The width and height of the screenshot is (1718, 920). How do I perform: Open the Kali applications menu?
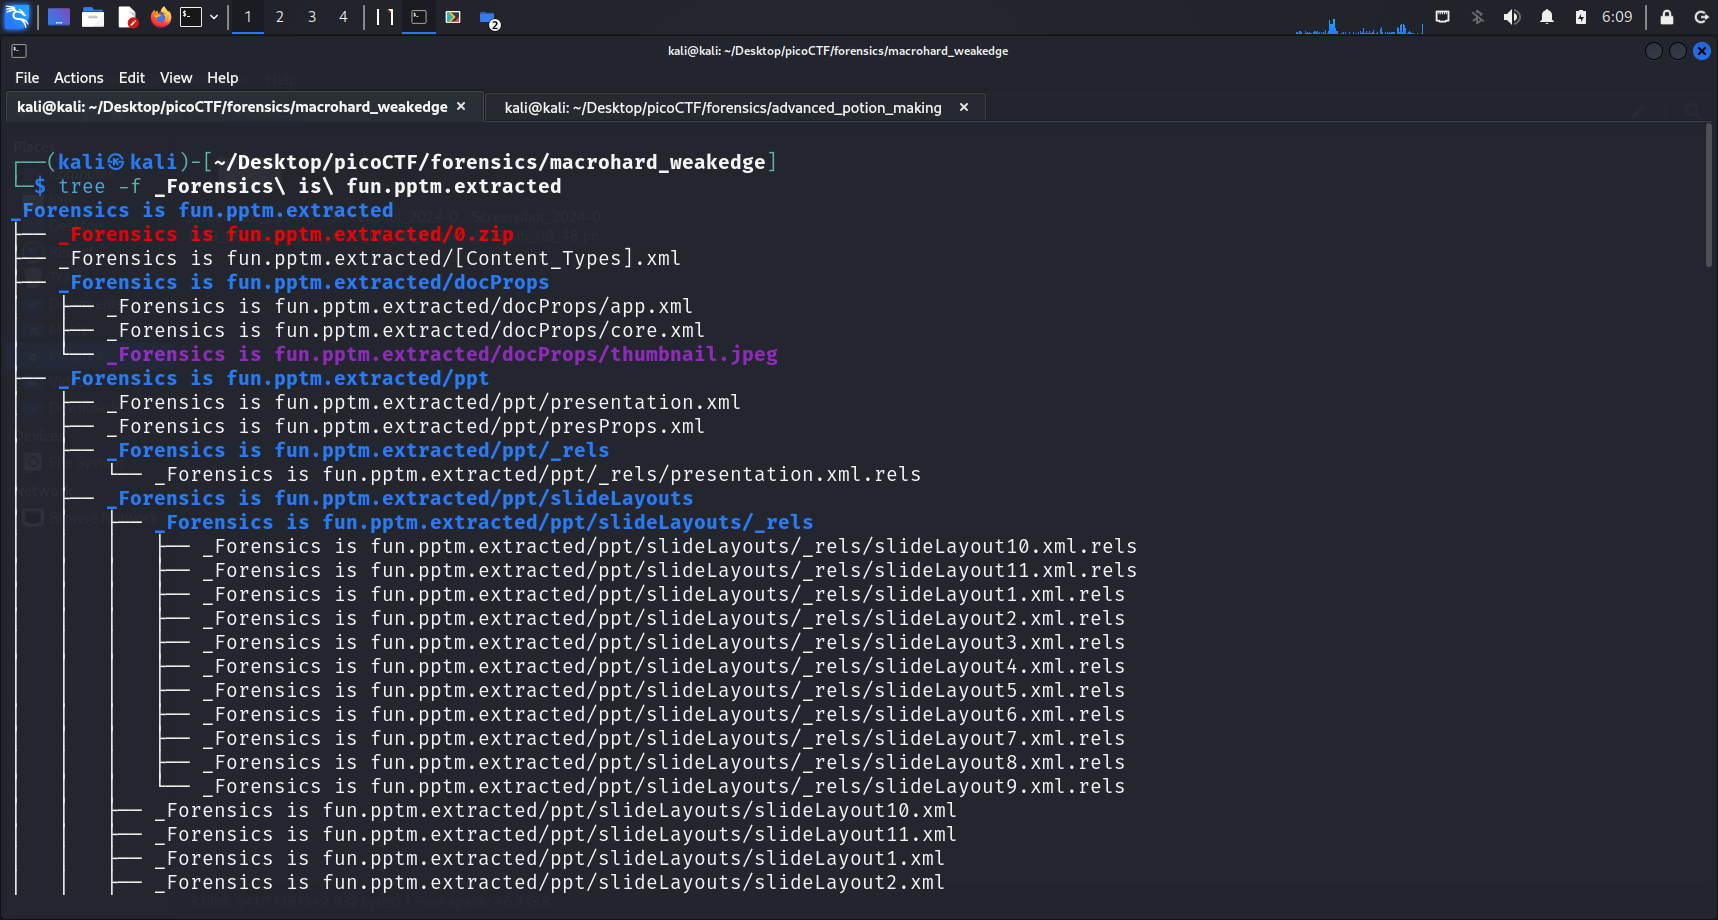(17, 17)
